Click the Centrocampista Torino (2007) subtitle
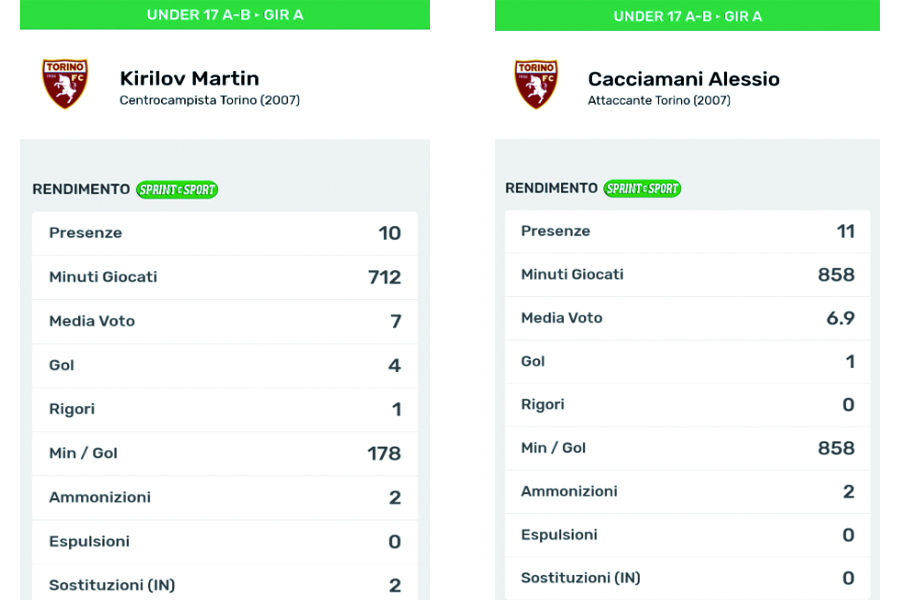 (209, 100)
